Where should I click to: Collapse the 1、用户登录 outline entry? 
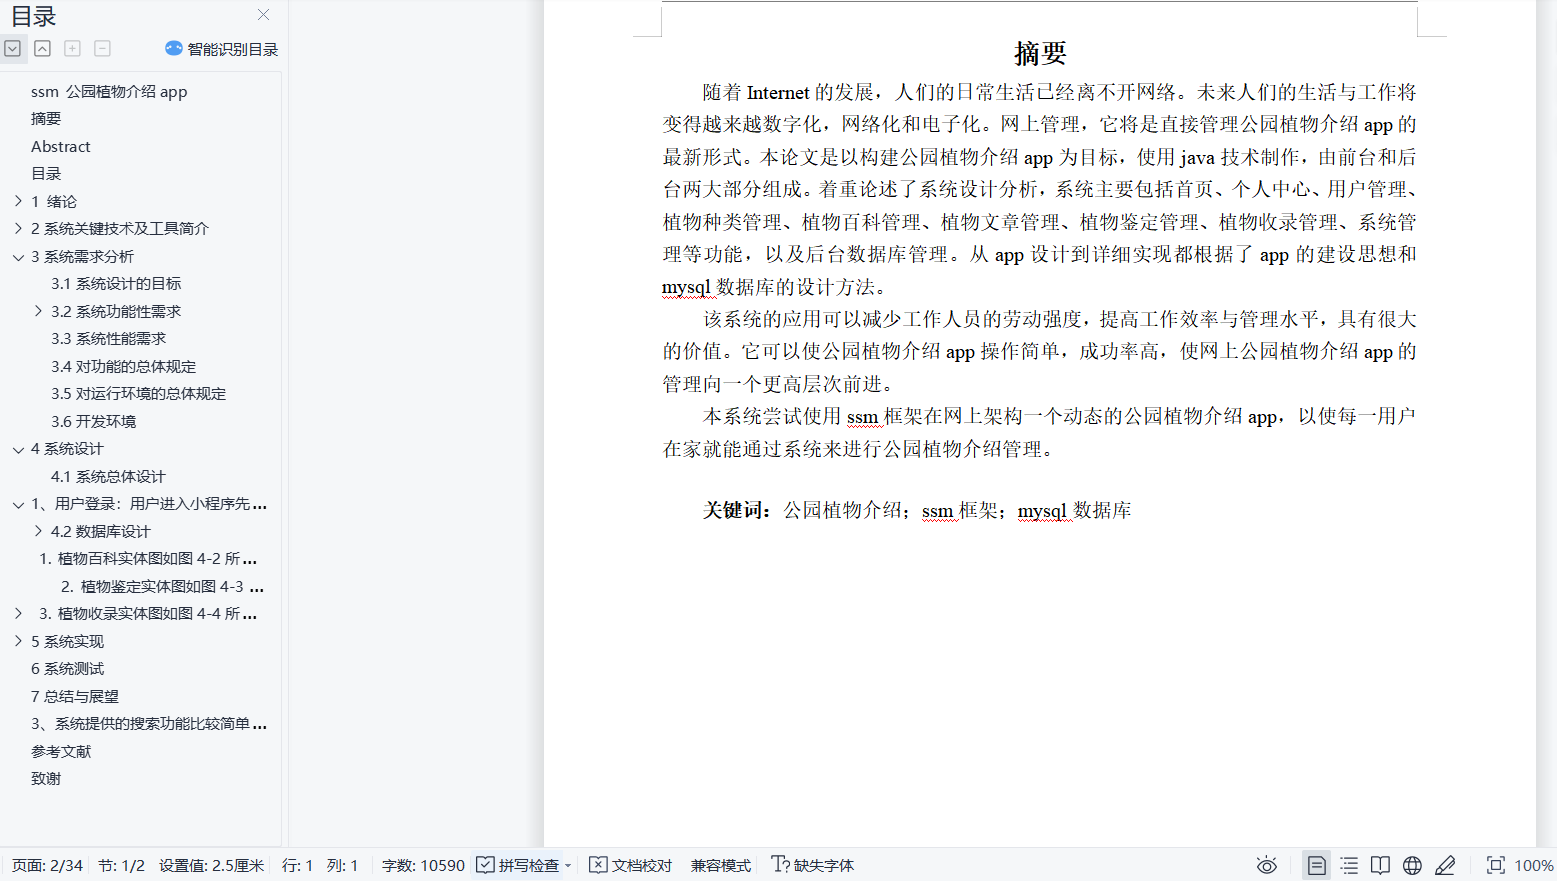(18, 504)
